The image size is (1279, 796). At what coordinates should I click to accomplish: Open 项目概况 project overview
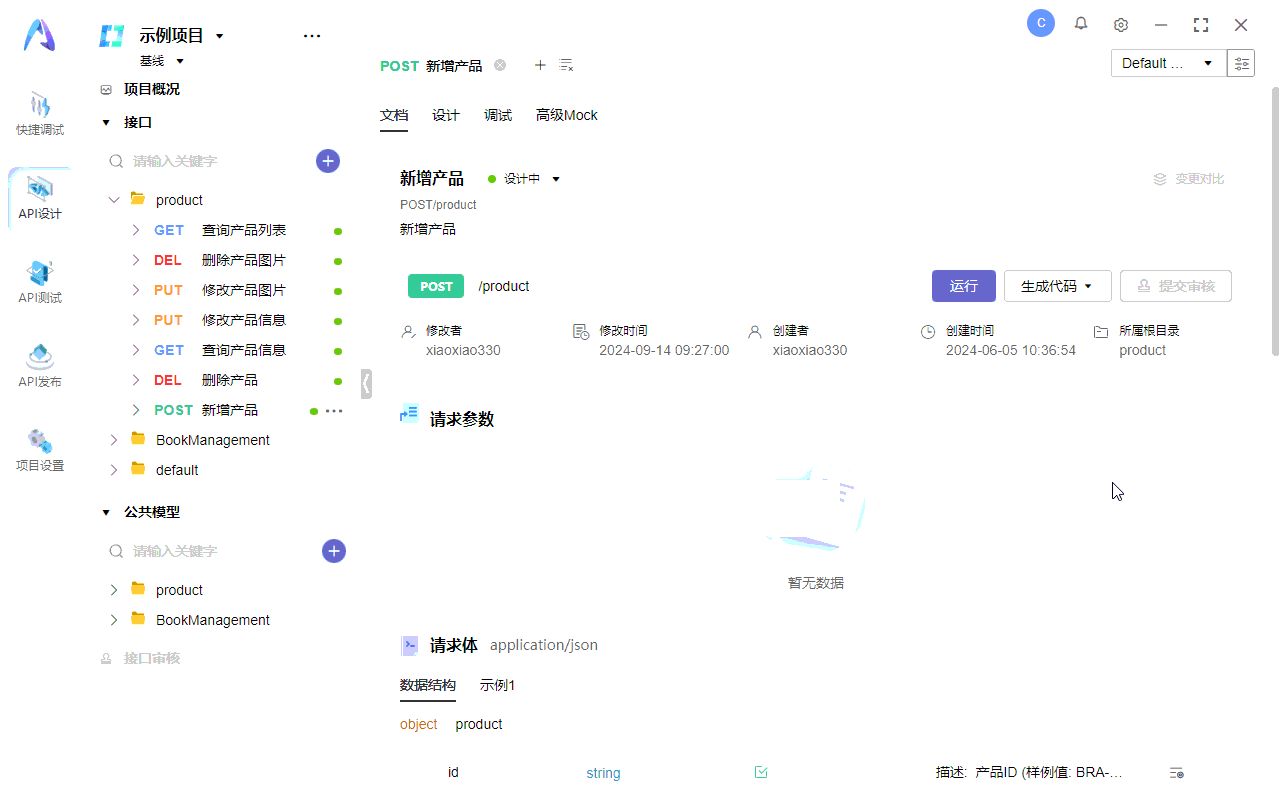coord(152,89)
